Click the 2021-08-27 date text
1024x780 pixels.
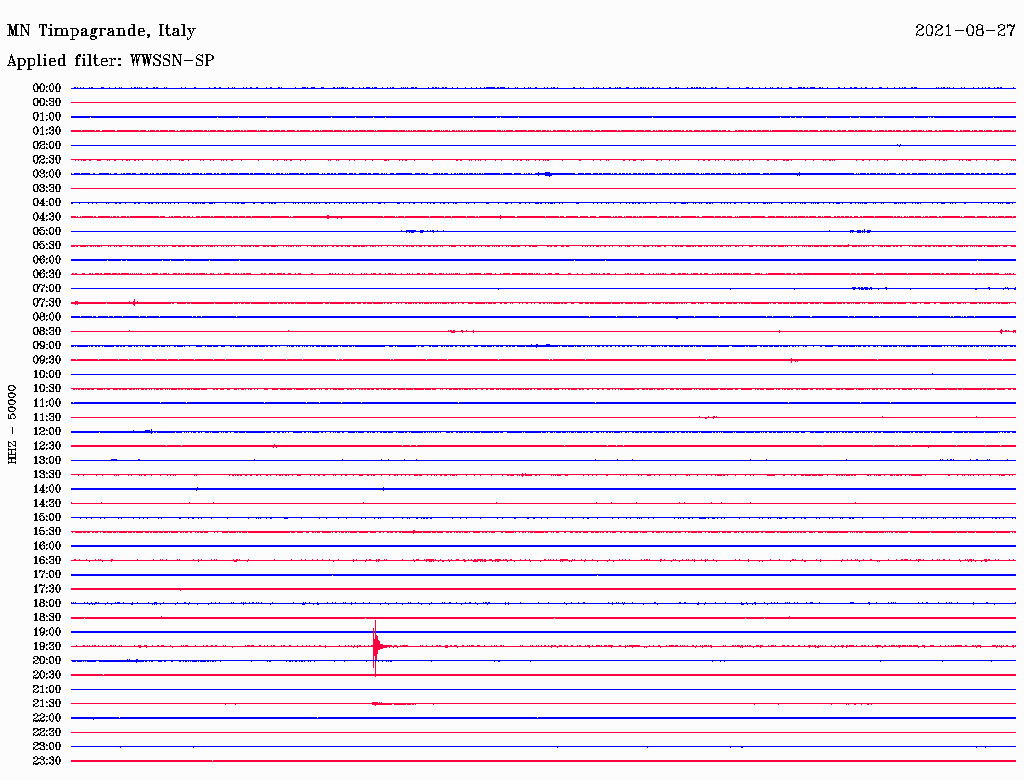point(965,31)
